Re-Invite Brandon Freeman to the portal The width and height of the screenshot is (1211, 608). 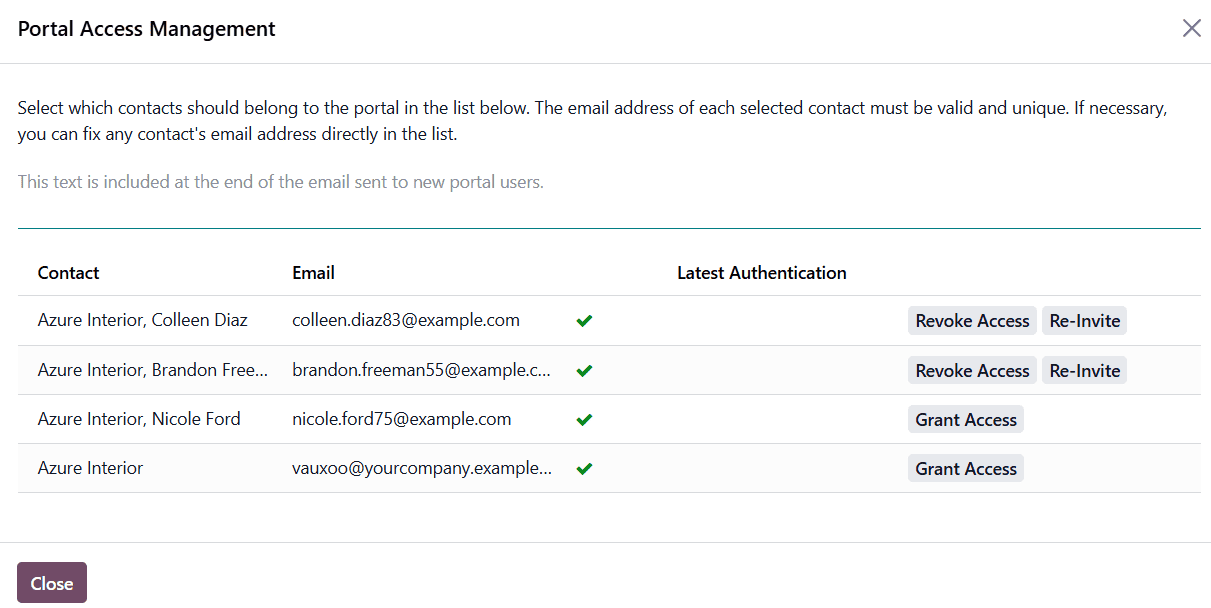(1084, 371)
